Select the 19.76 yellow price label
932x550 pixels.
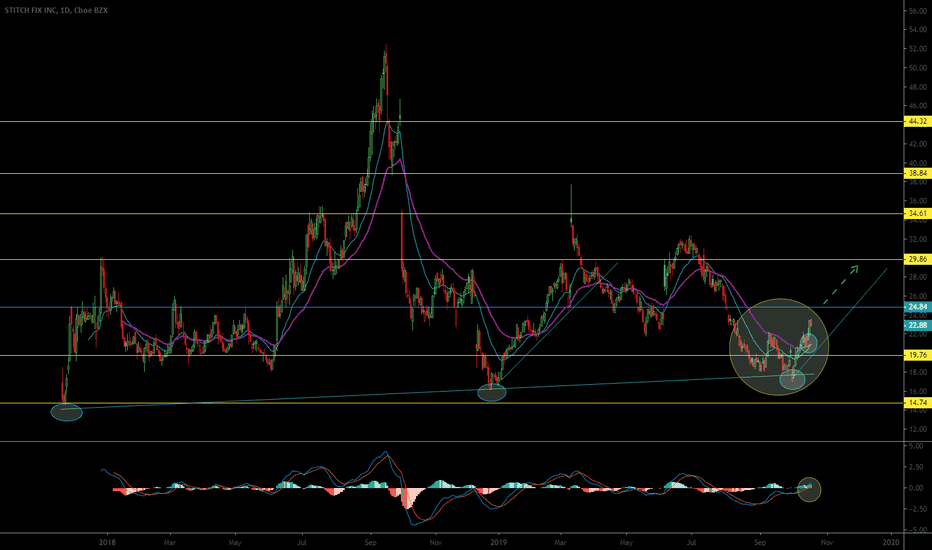(x=917, y=355)
